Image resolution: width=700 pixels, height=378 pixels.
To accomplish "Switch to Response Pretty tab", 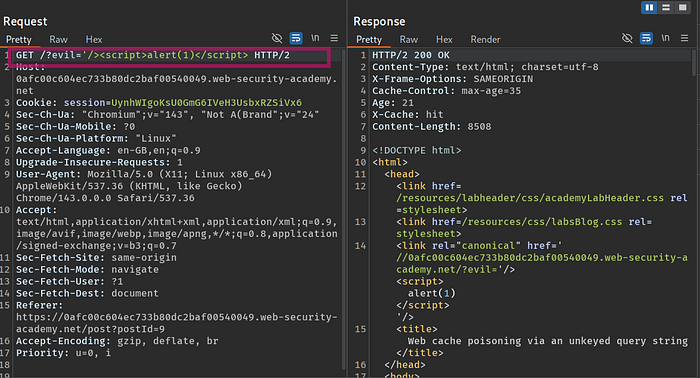I will [369, 40].
